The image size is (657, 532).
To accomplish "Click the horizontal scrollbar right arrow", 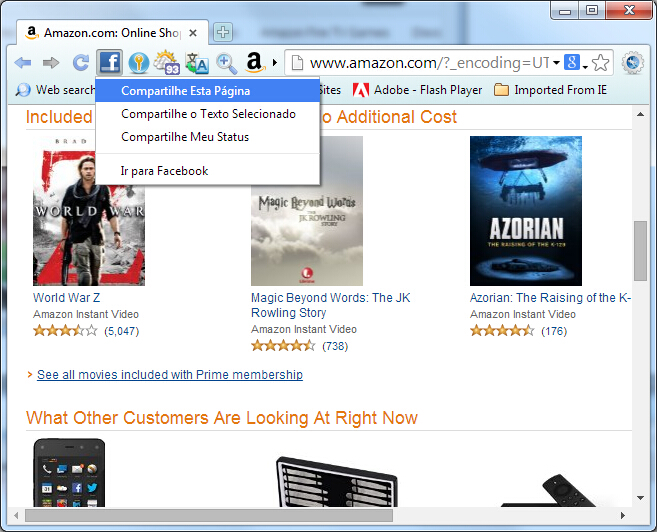I will [x=623, y=516].
